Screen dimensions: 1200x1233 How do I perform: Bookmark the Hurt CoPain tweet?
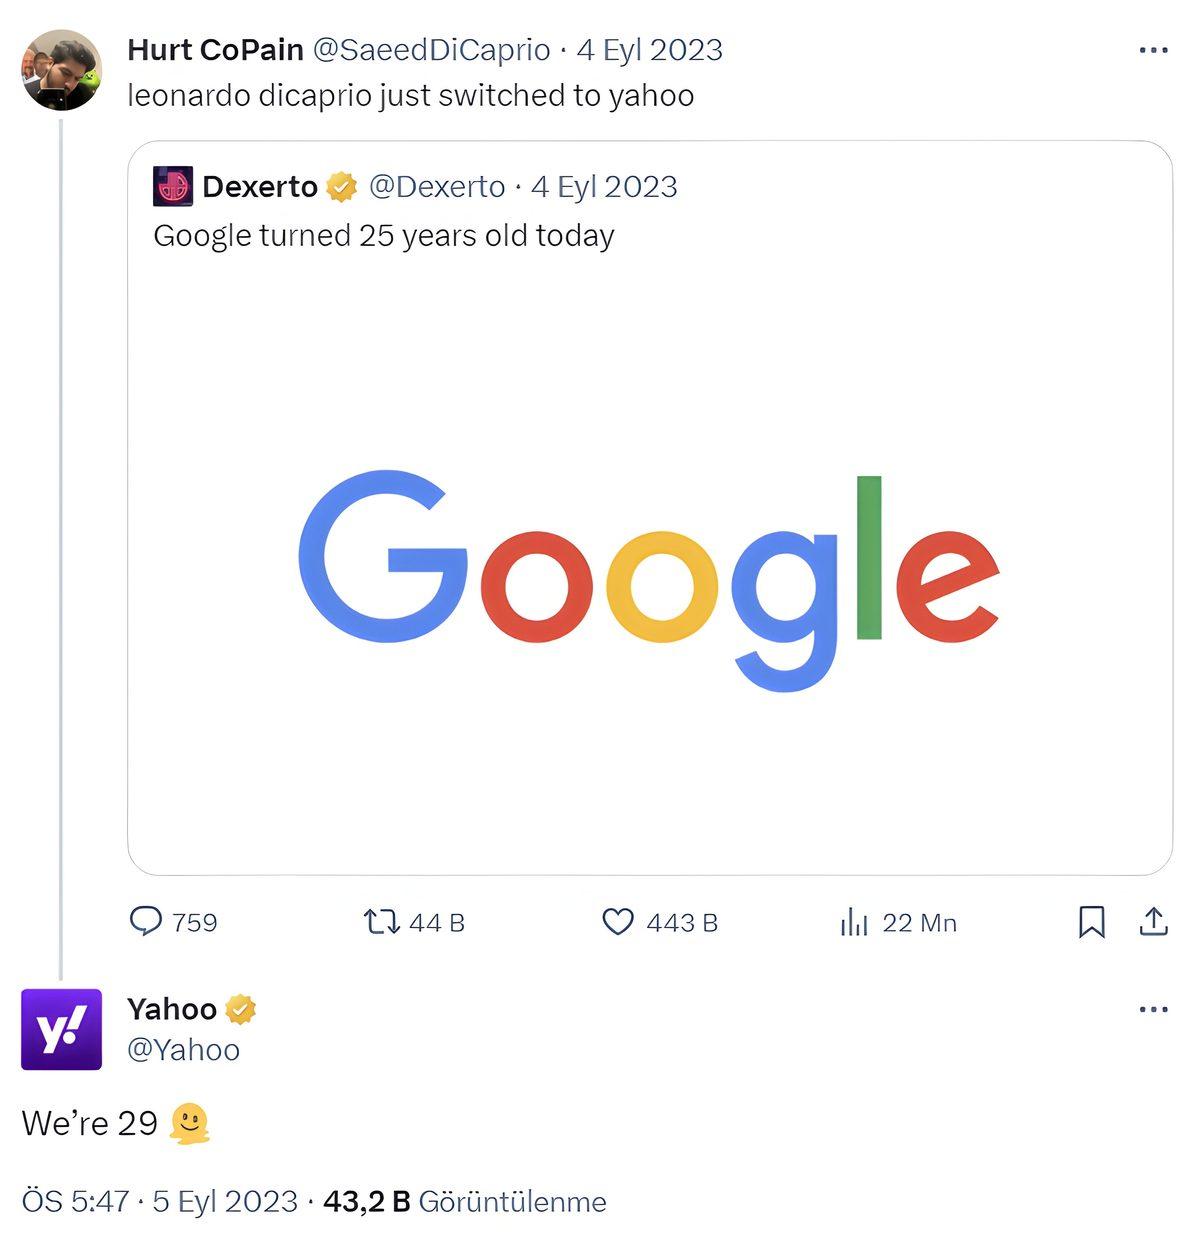pyautogui.click(x=1091, y=921)
